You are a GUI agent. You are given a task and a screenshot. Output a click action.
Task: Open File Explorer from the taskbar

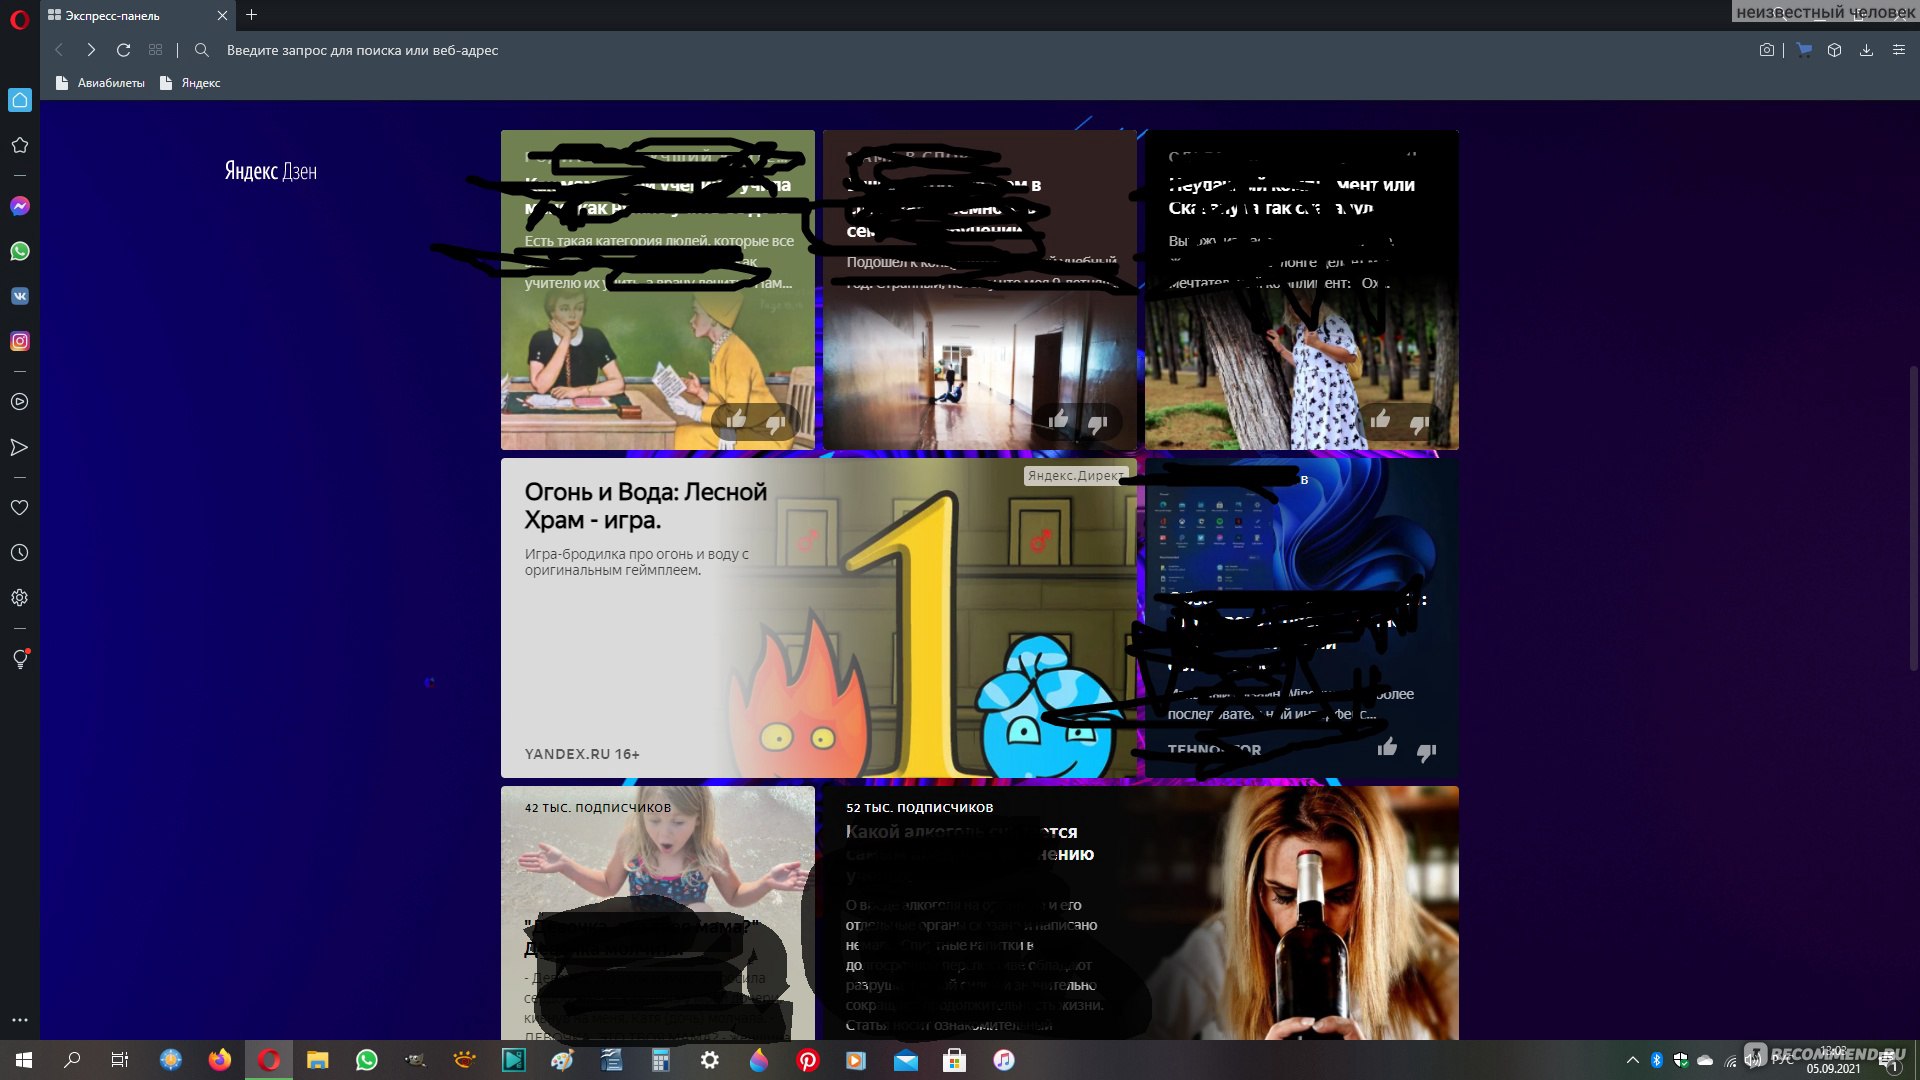coord(318,1060)
